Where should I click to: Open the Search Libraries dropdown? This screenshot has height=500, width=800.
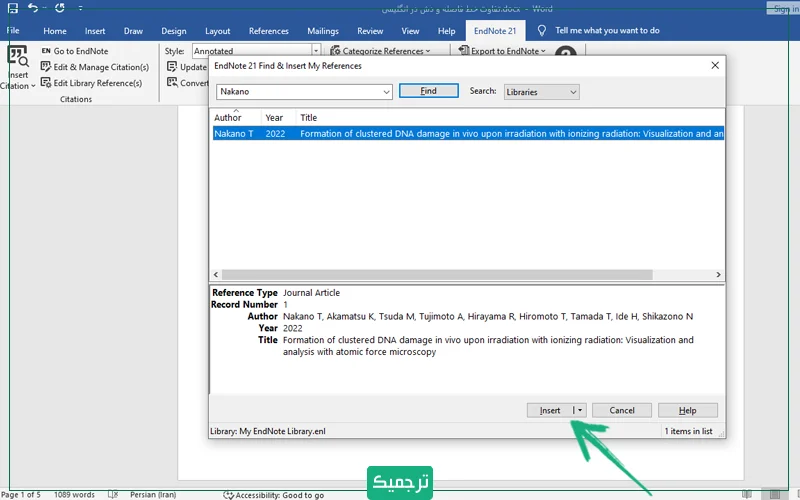pos(541,92)
